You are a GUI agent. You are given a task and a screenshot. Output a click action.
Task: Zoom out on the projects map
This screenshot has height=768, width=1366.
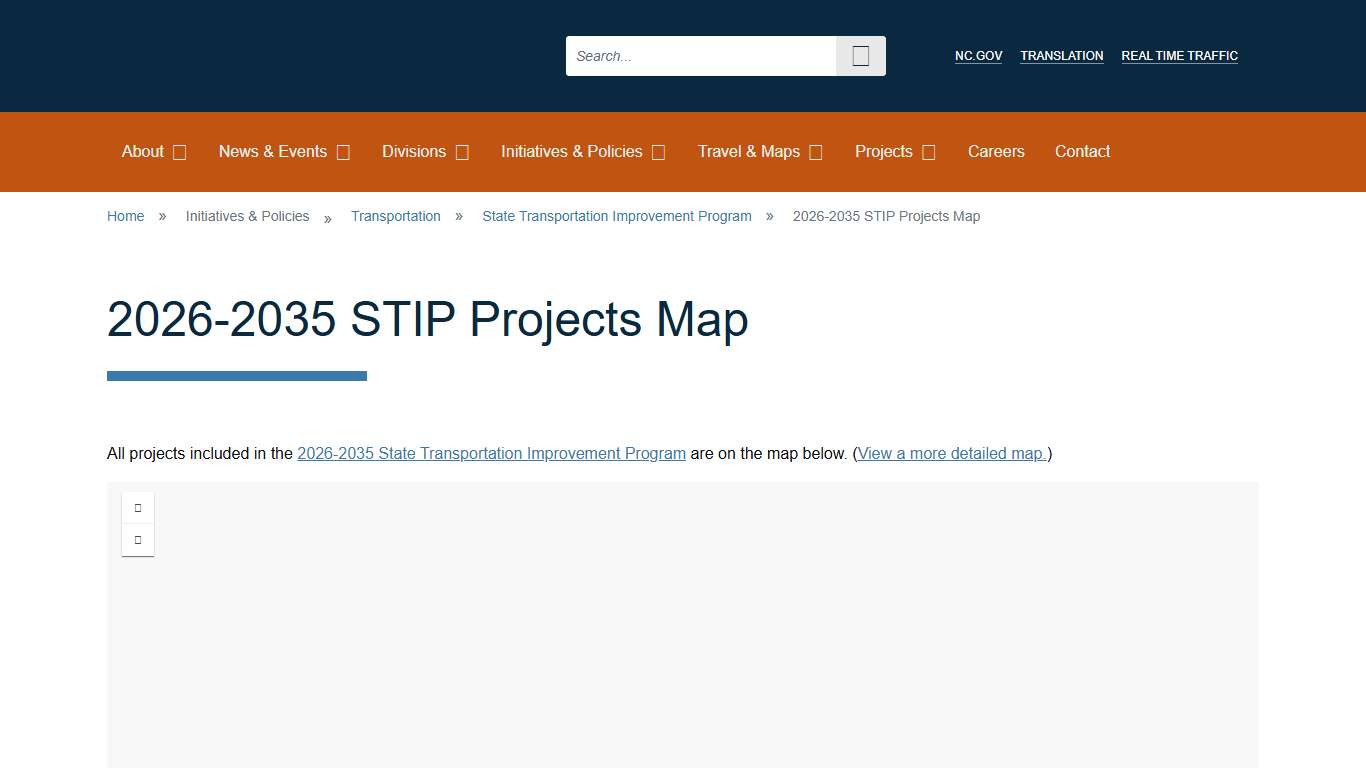[x=138, y=540]
